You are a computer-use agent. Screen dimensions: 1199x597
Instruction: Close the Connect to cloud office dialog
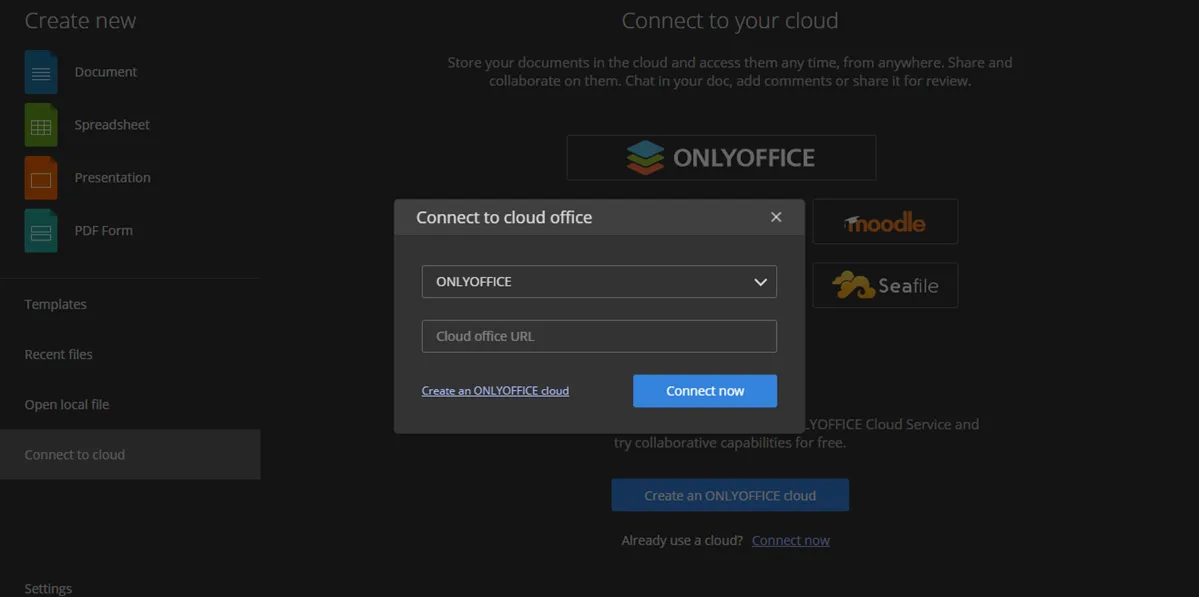776,217
